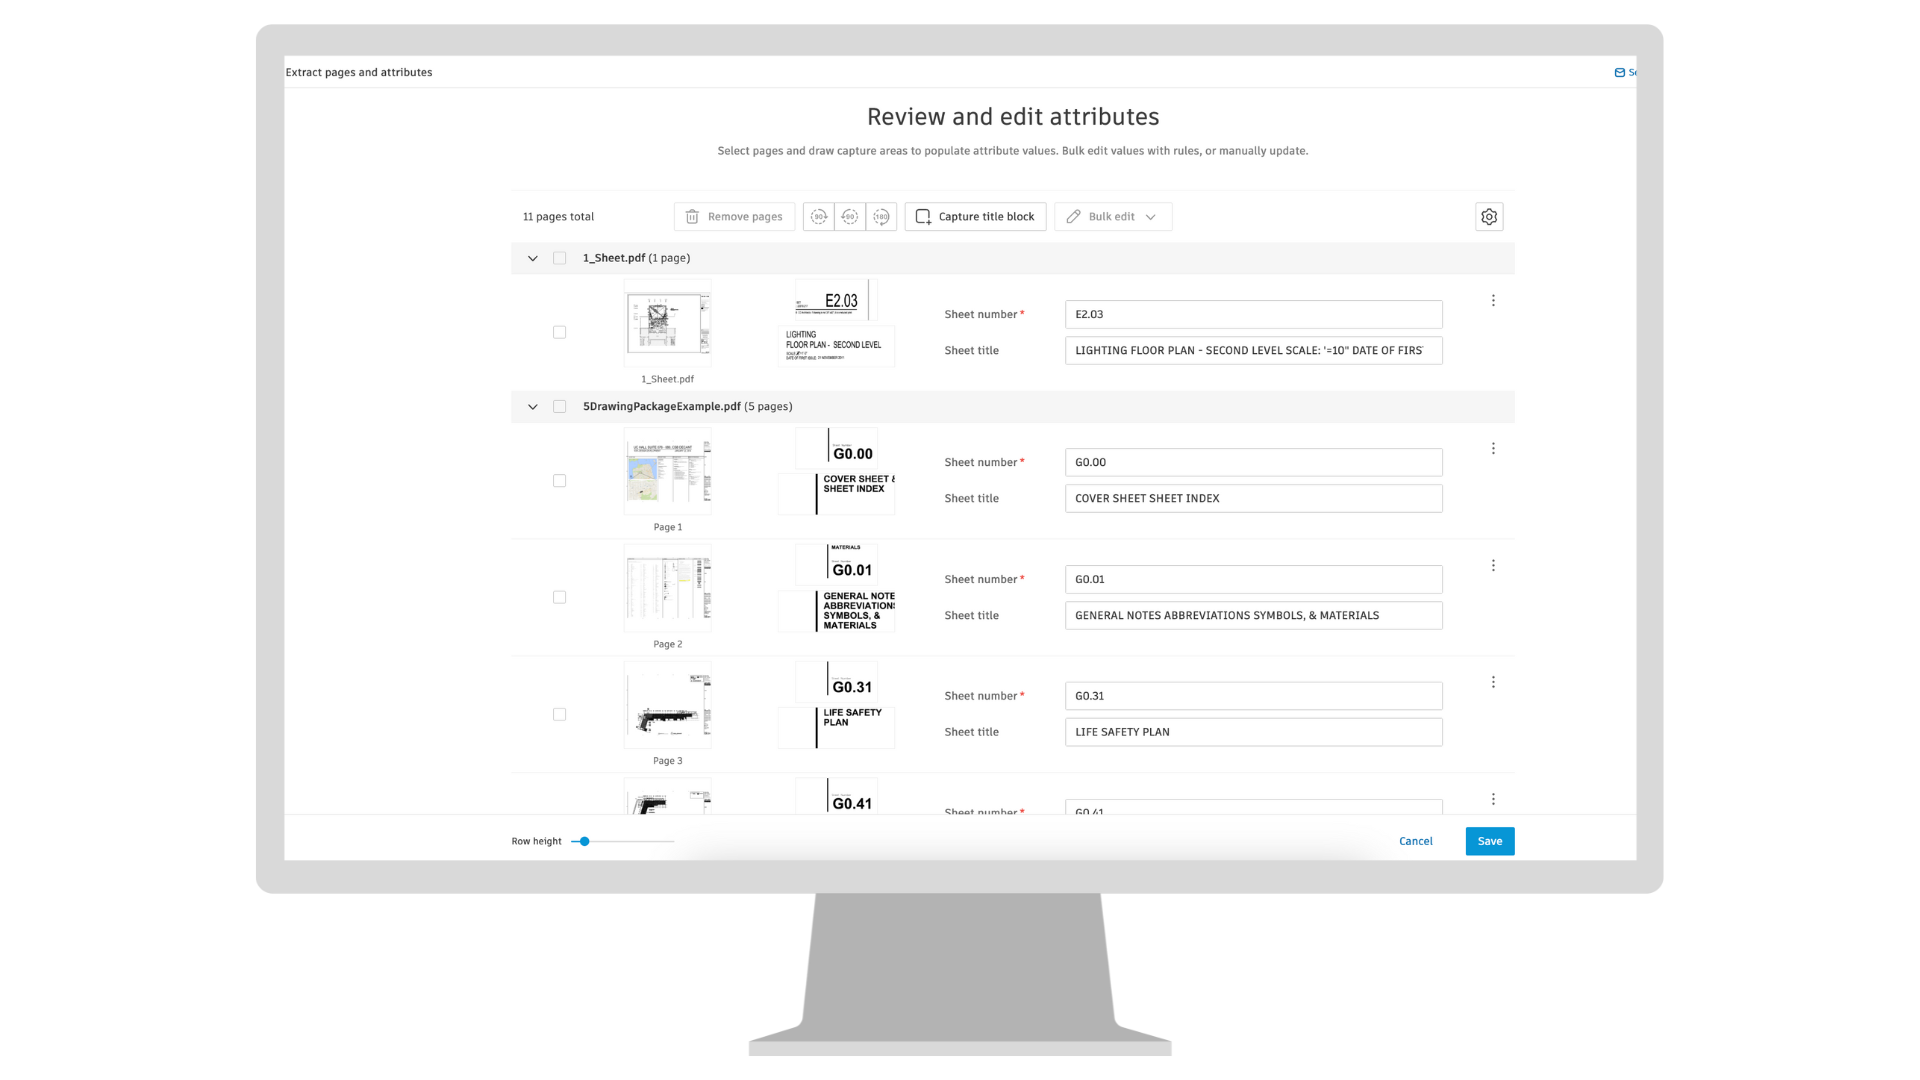1920x1080 pixels.
Task: Open the extraction settings gear icon
Action: pos(1489,216)
